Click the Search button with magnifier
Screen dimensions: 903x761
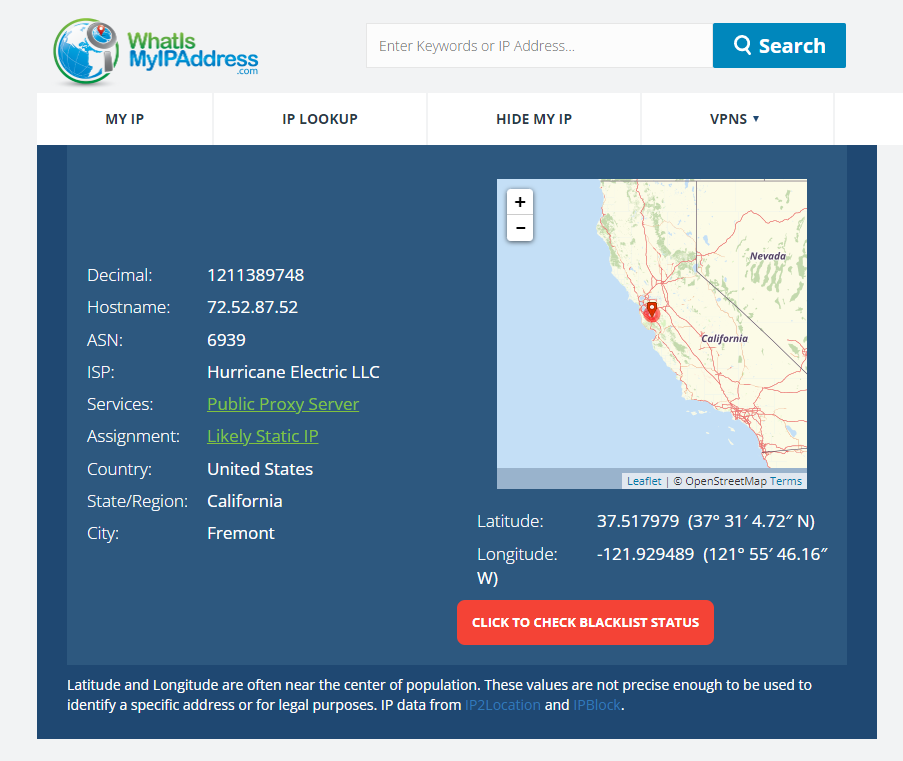(x=779, y=46)
